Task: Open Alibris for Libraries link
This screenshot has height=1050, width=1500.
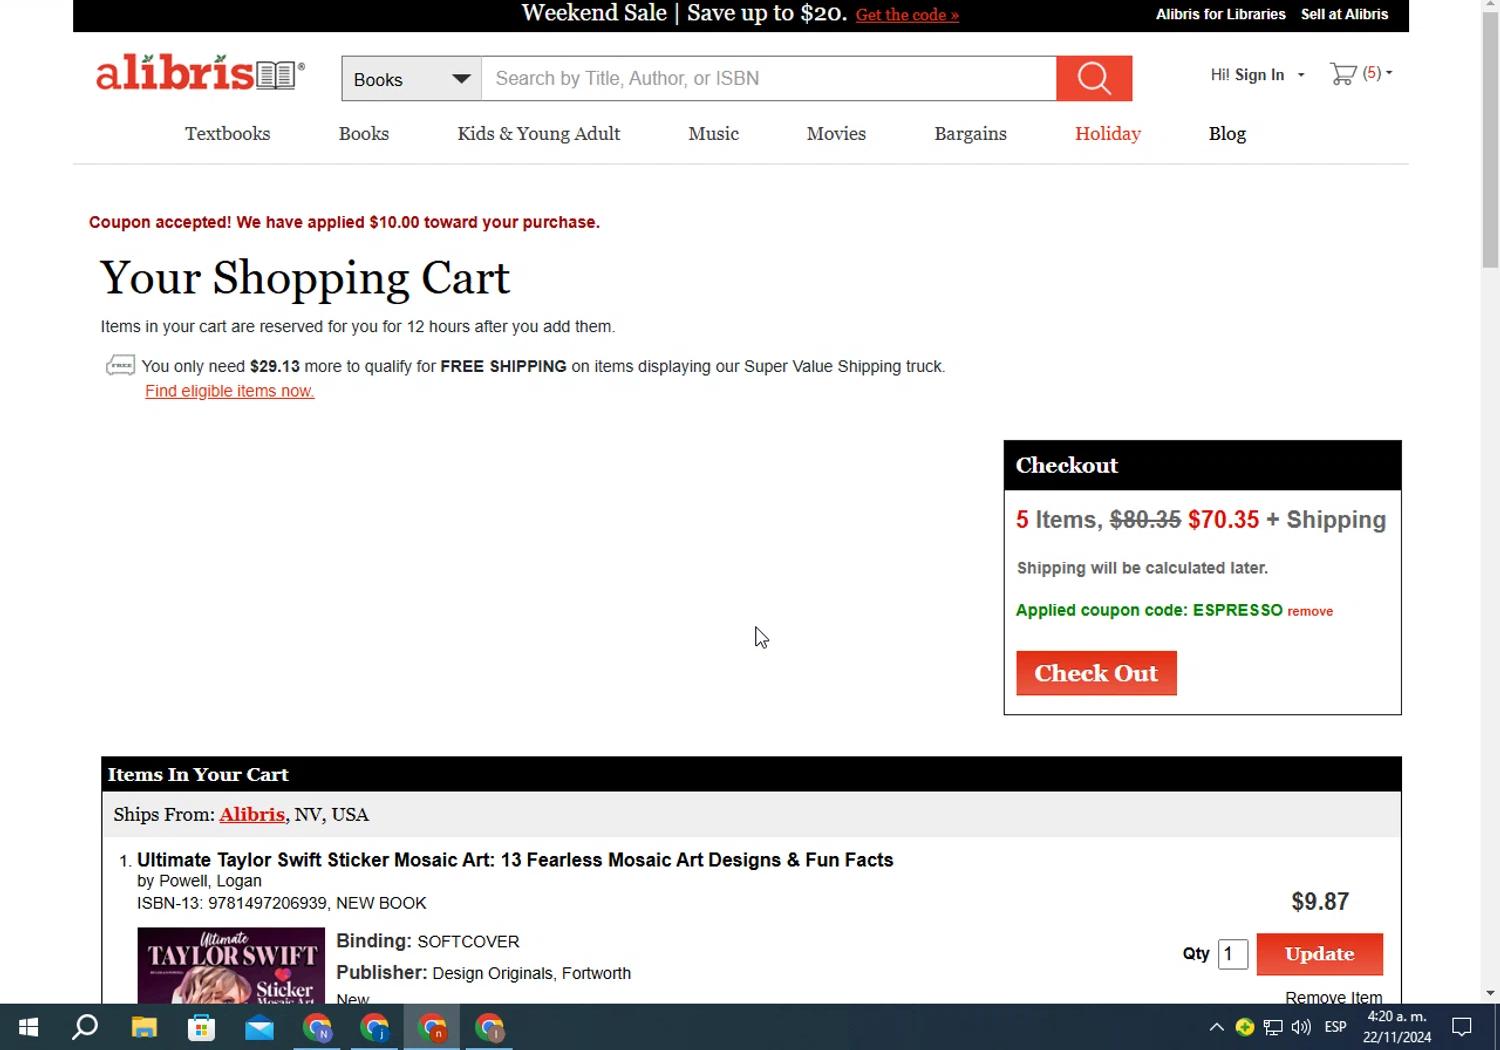Action: tap(1220, 14)
